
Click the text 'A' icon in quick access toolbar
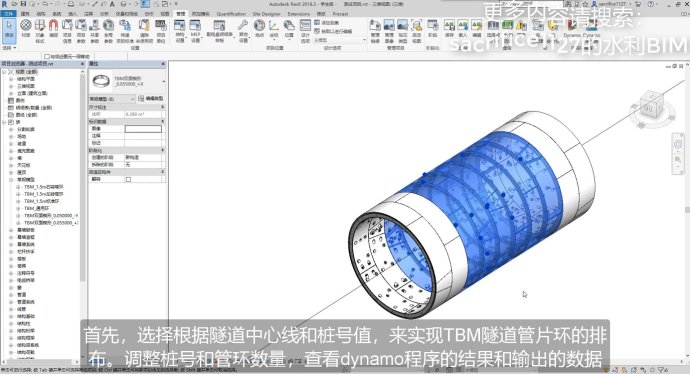(x=112, y=4)
